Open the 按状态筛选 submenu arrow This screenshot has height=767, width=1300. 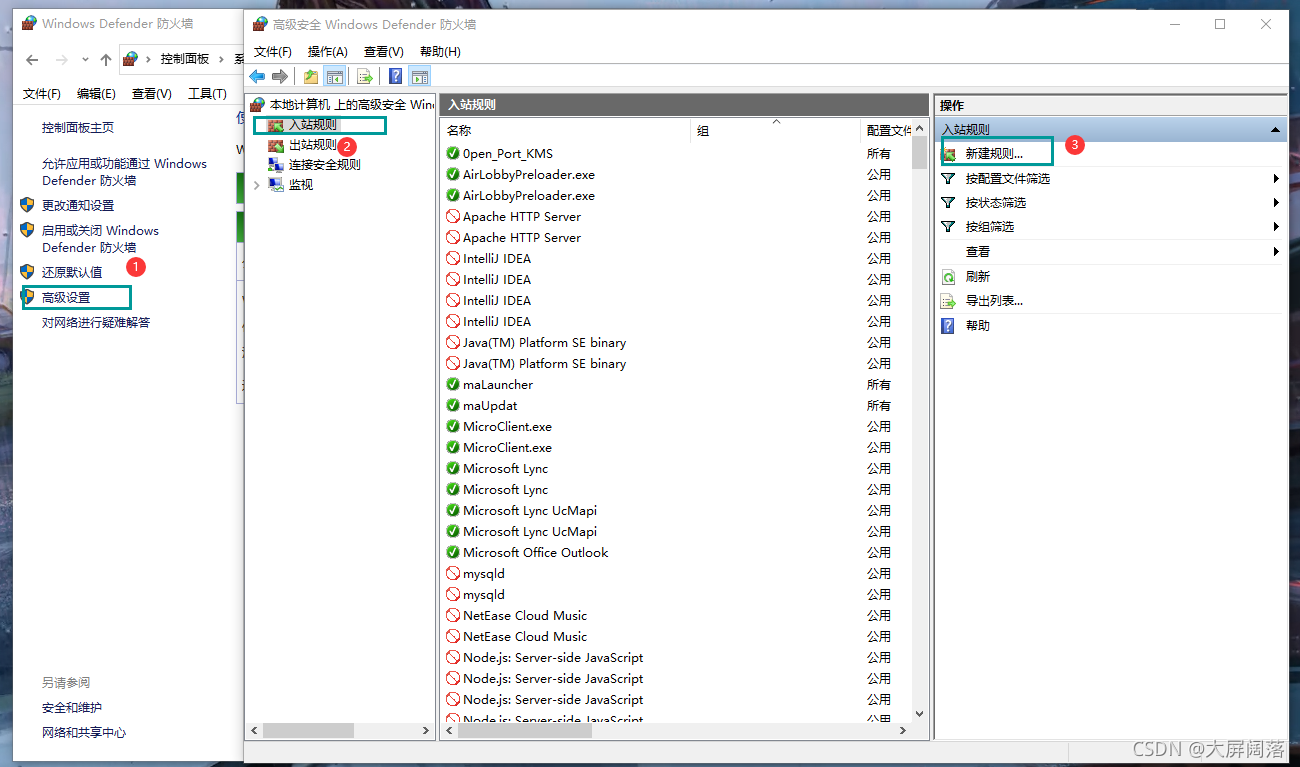[x=1277, y=202]
